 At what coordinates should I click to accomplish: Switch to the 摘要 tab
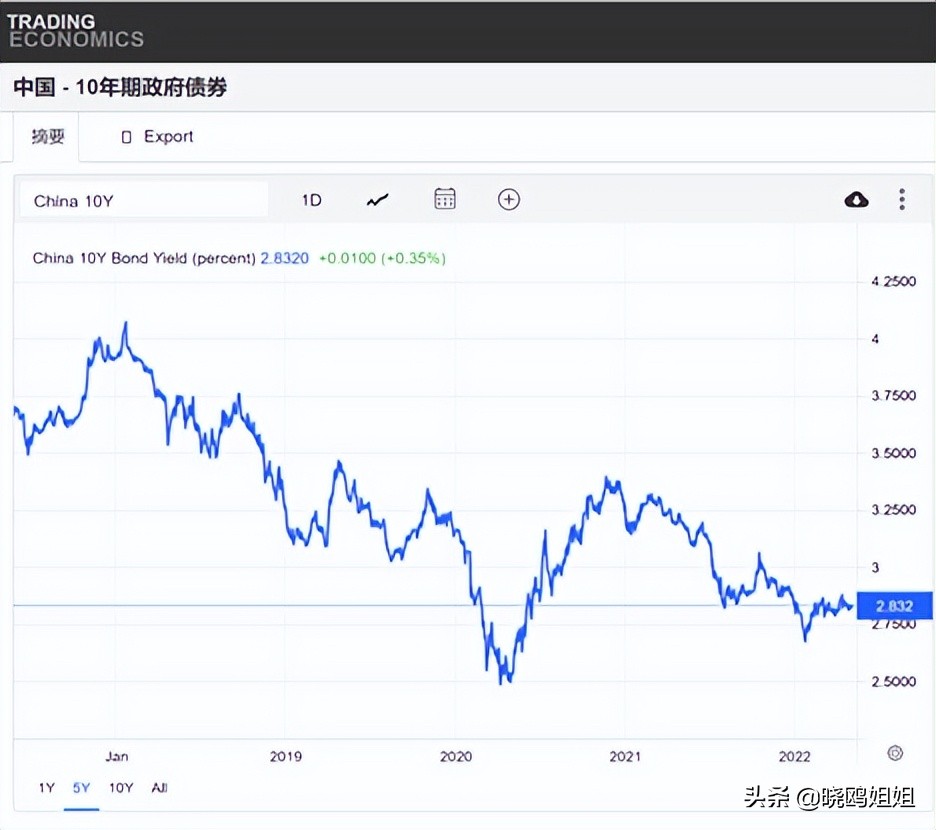(46, 136)
